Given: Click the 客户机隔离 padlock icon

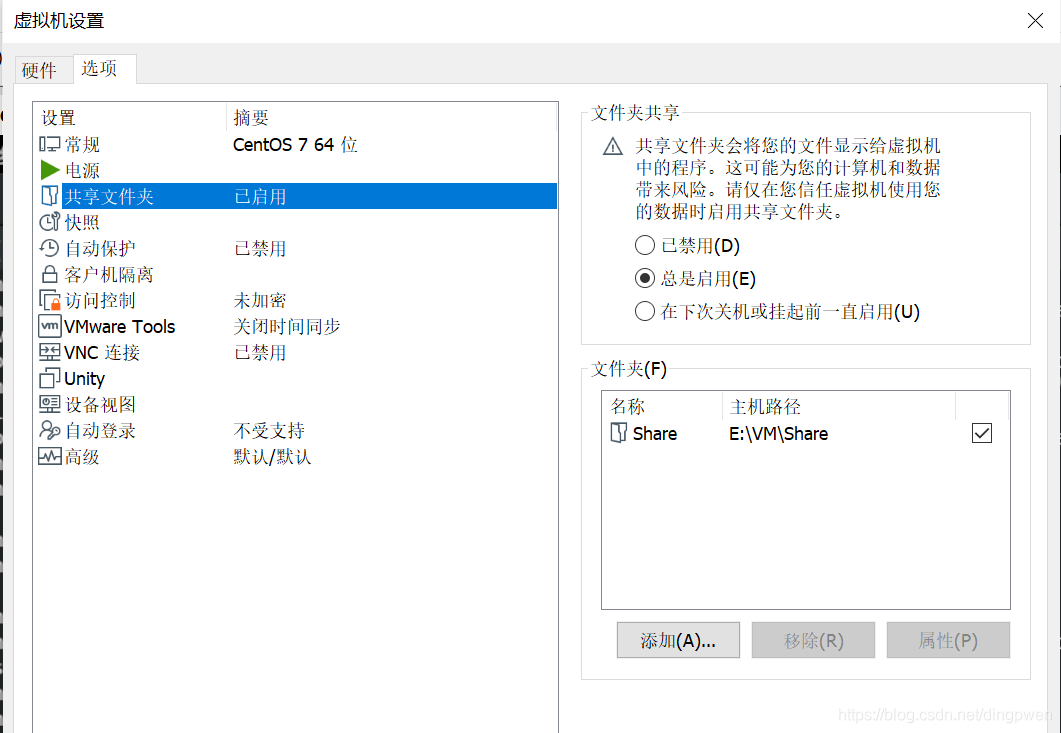Looking at the screenshot, I should (49, 274).
